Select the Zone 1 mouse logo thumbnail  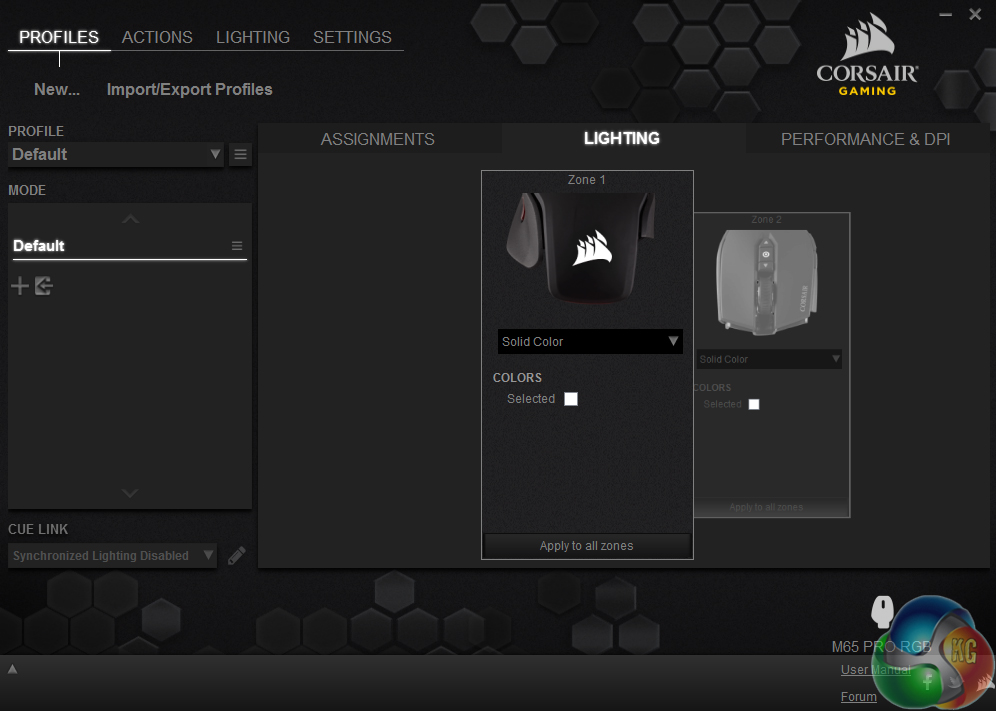pyautogui.click(x=581, y=248)
